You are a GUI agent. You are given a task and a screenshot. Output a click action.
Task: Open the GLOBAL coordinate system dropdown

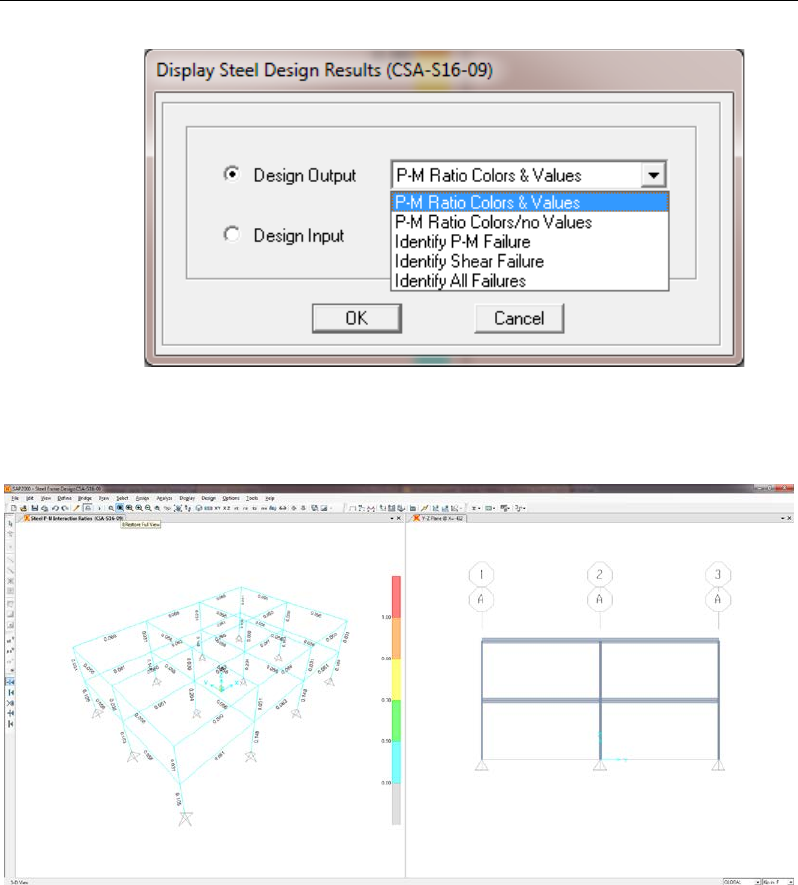758,882
